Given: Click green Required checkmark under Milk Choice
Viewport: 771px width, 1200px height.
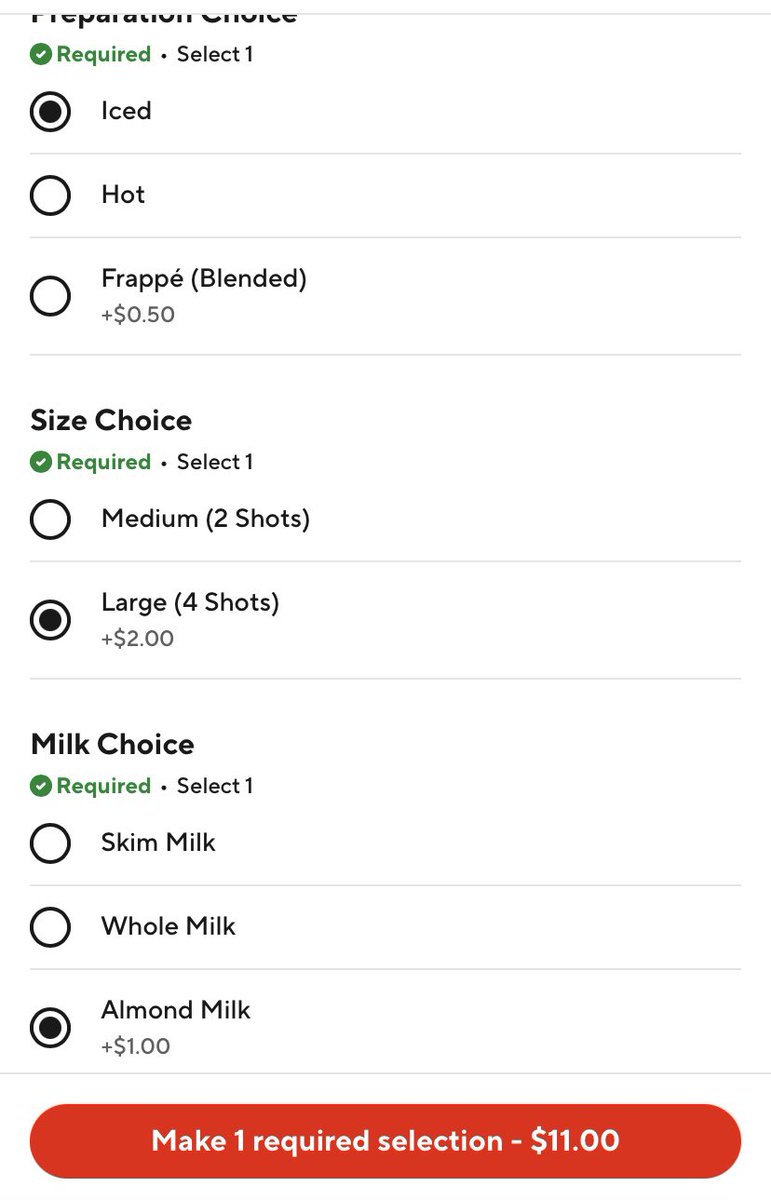Looking at the screenshot, I should [x=41, y=786].
